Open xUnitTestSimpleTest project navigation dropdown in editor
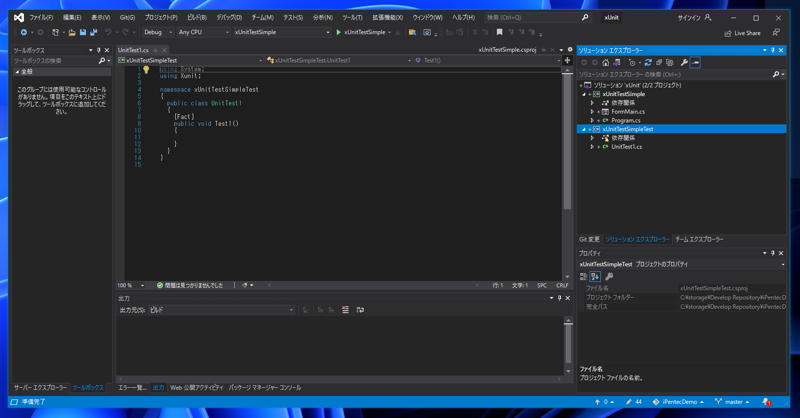This screenshot has width=800, height=418. 190,60
